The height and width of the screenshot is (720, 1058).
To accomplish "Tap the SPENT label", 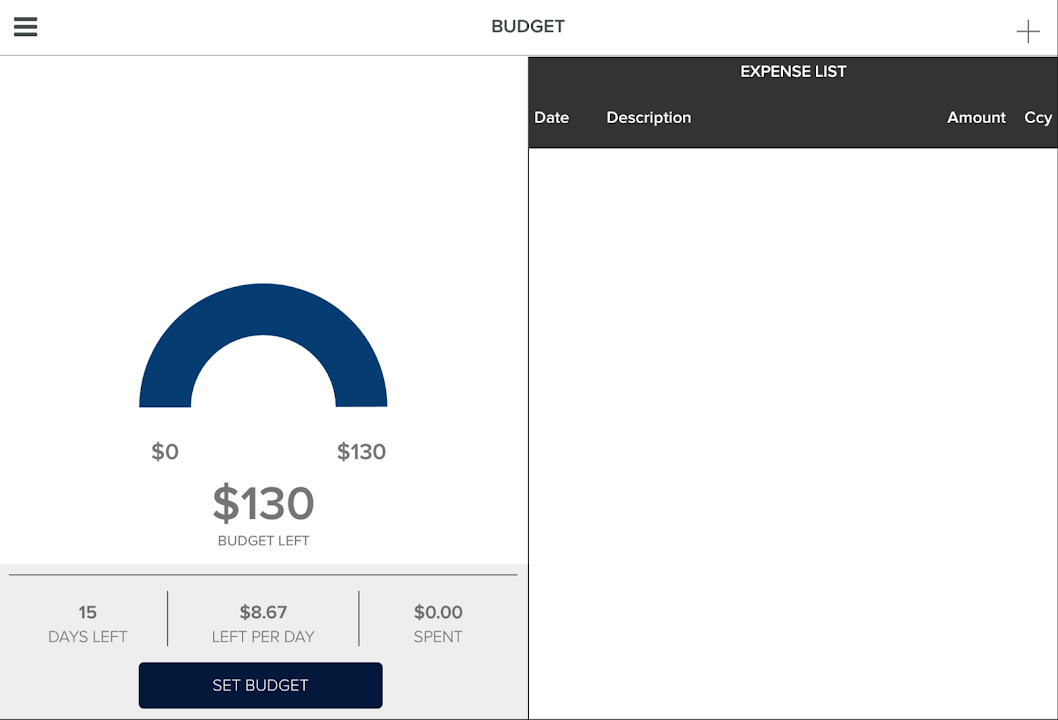I will point(438,637).
